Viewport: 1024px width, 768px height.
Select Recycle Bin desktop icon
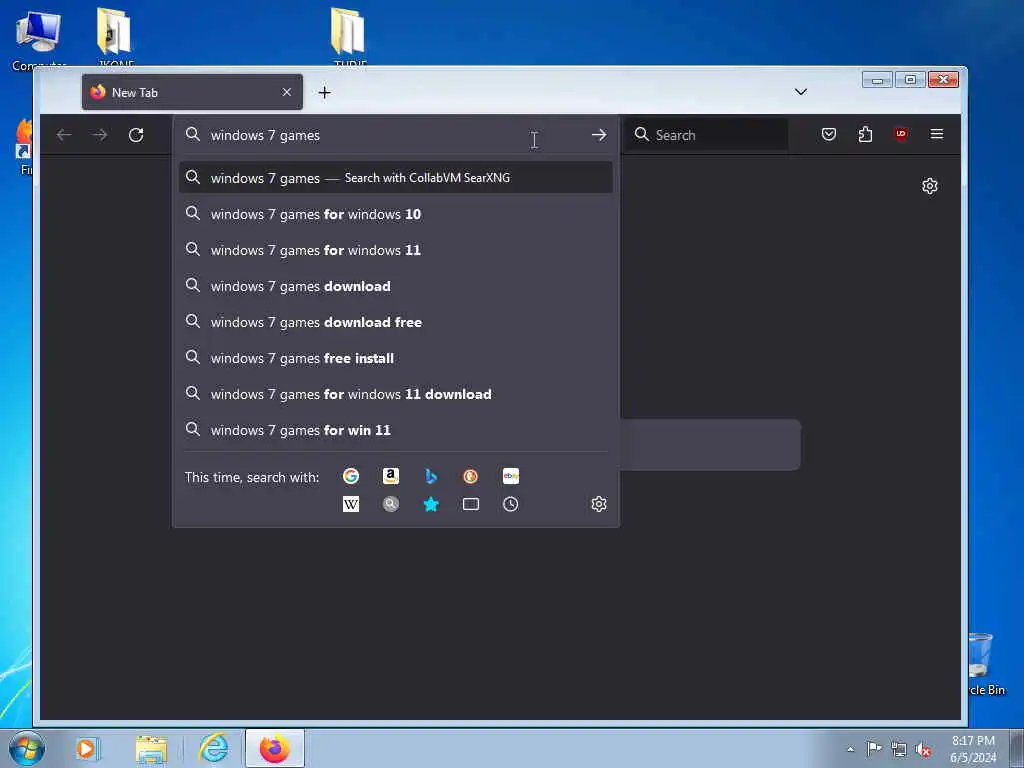tap(983, 665)
